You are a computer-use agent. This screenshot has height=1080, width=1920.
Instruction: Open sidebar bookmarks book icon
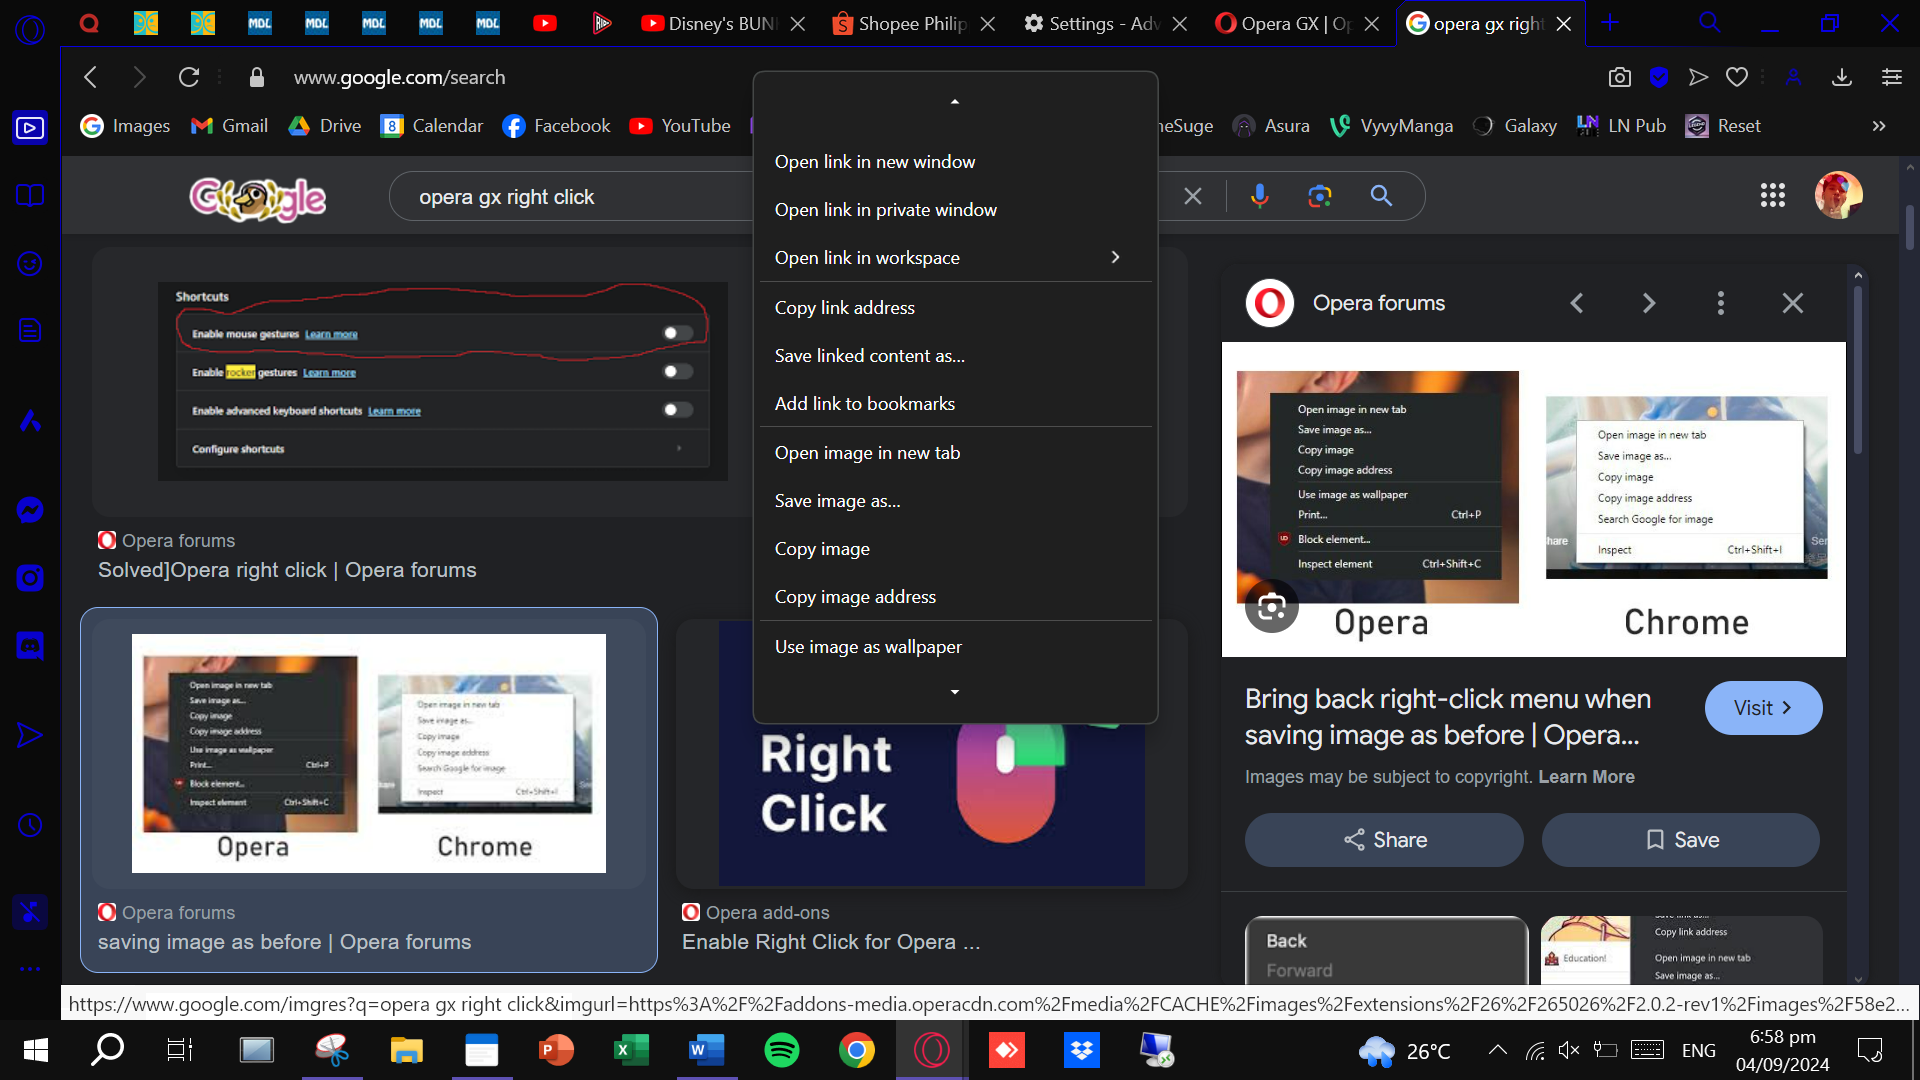coord(30,195)
